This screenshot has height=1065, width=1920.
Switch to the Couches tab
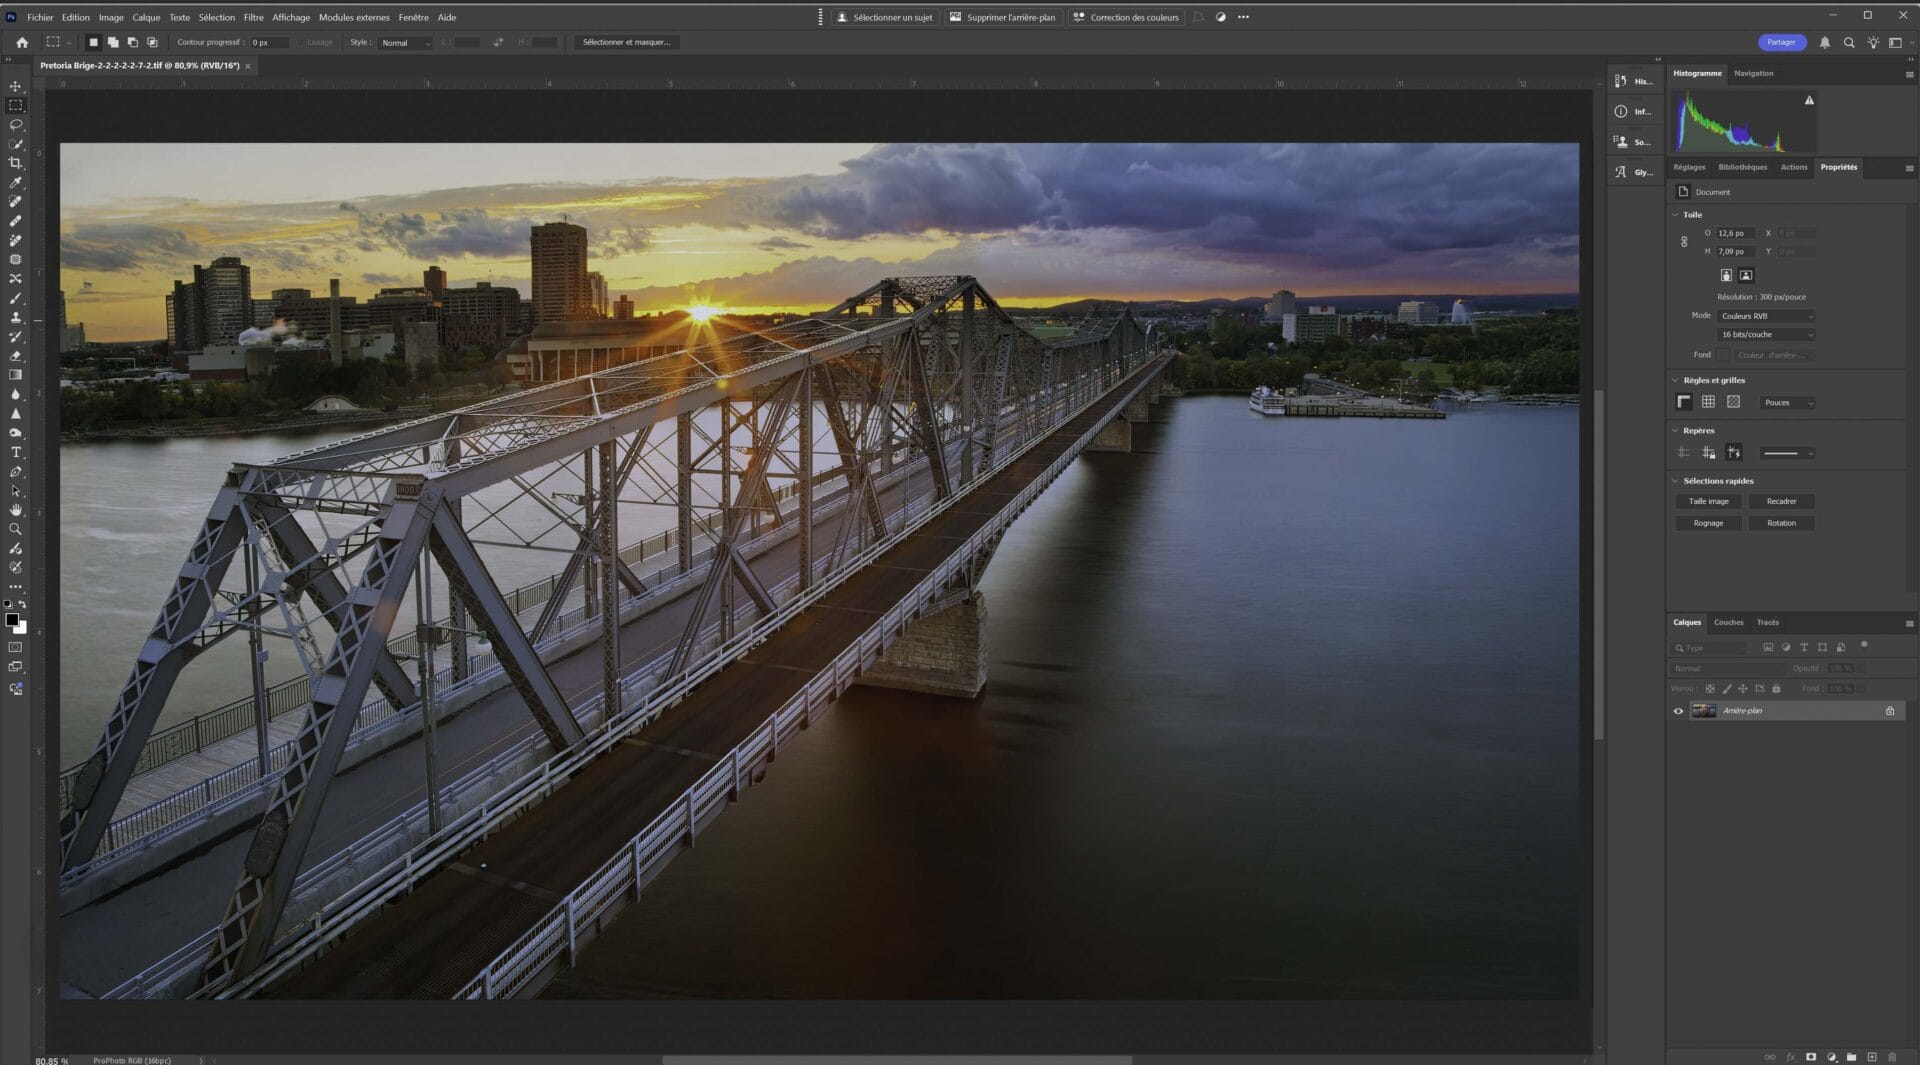1728,622
